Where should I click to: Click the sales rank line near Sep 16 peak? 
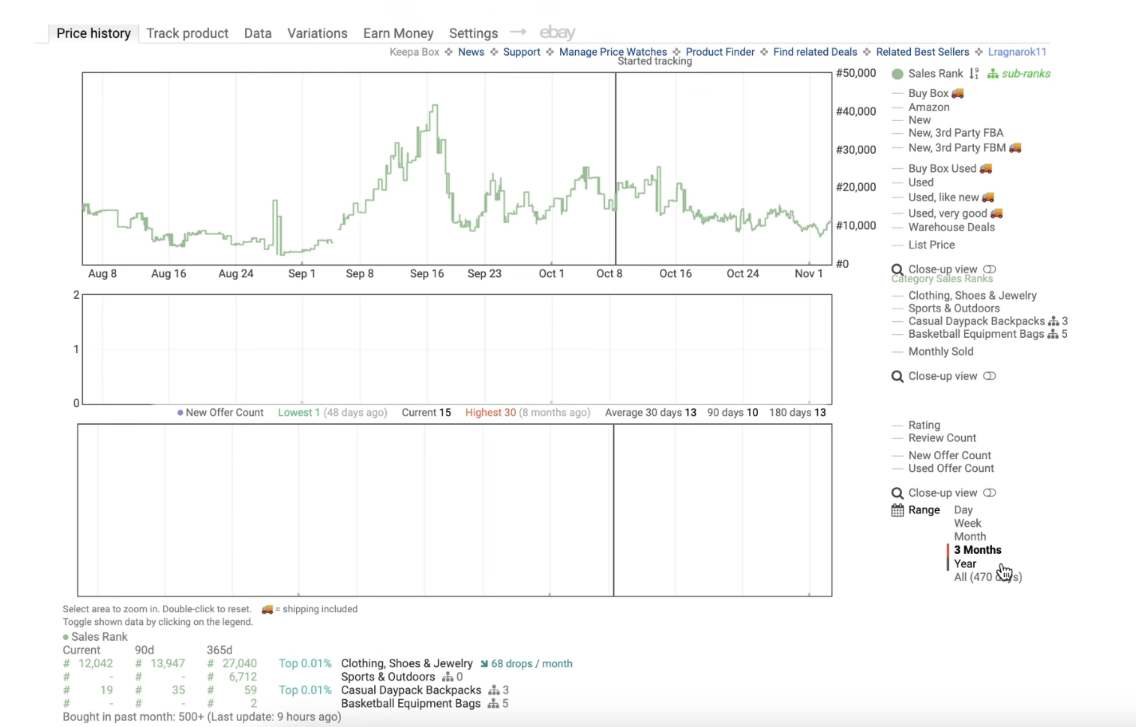(435, 107)
